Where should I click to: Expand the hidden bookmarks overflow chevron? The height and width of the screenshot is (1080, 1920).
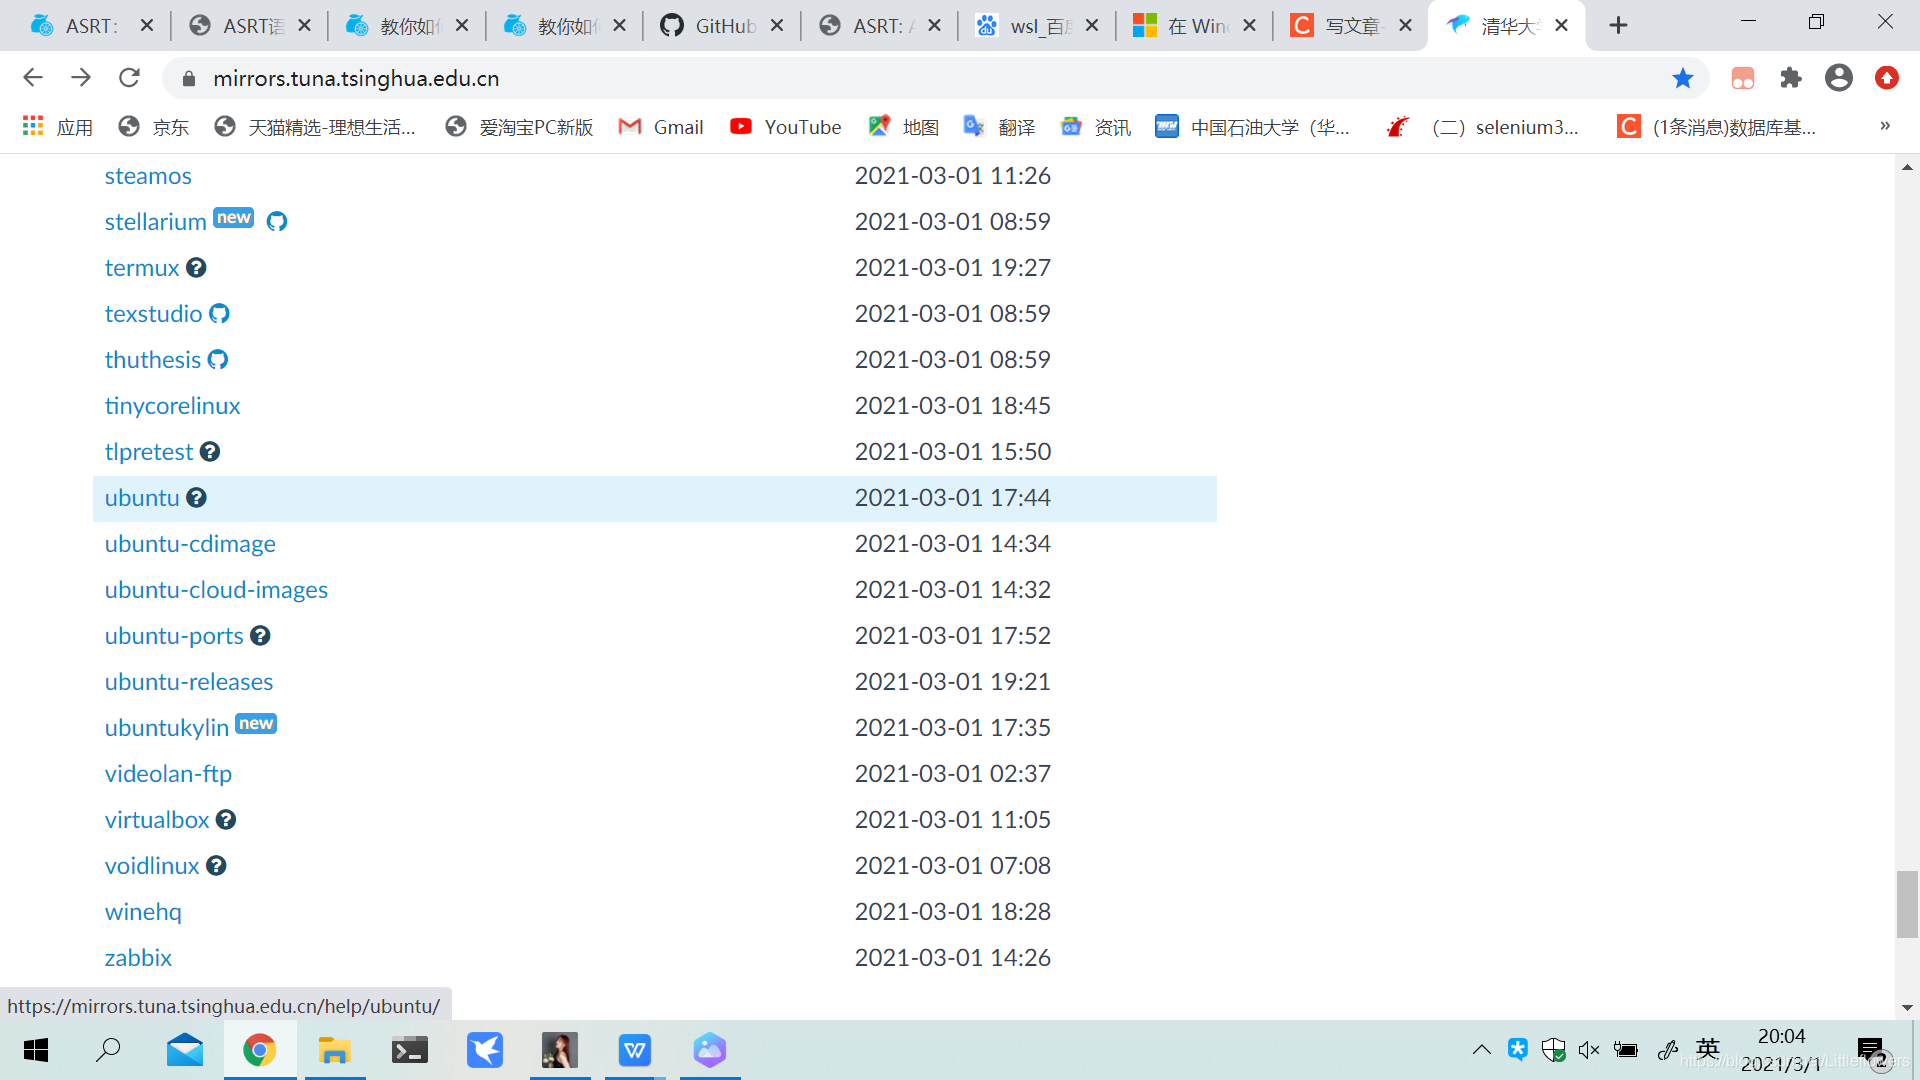tap(1885, 126)
